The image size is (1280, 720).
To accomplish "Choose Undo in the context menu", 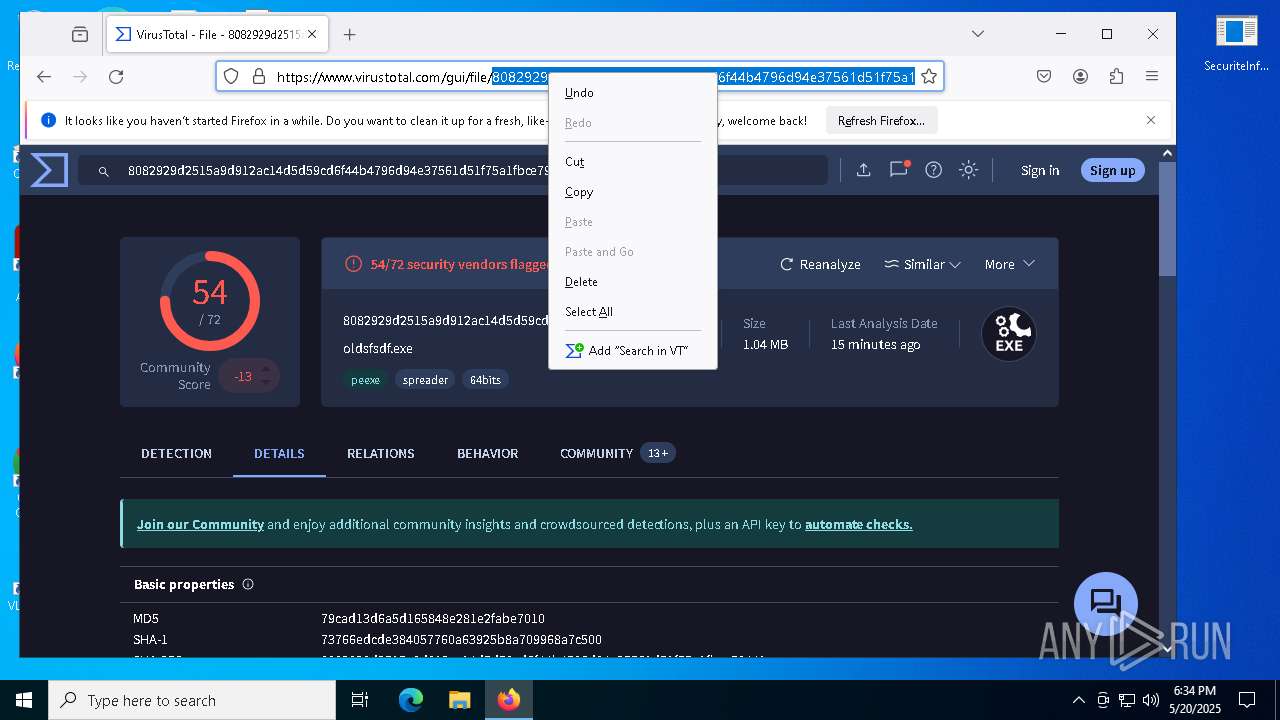I will (x=633, y=93).
